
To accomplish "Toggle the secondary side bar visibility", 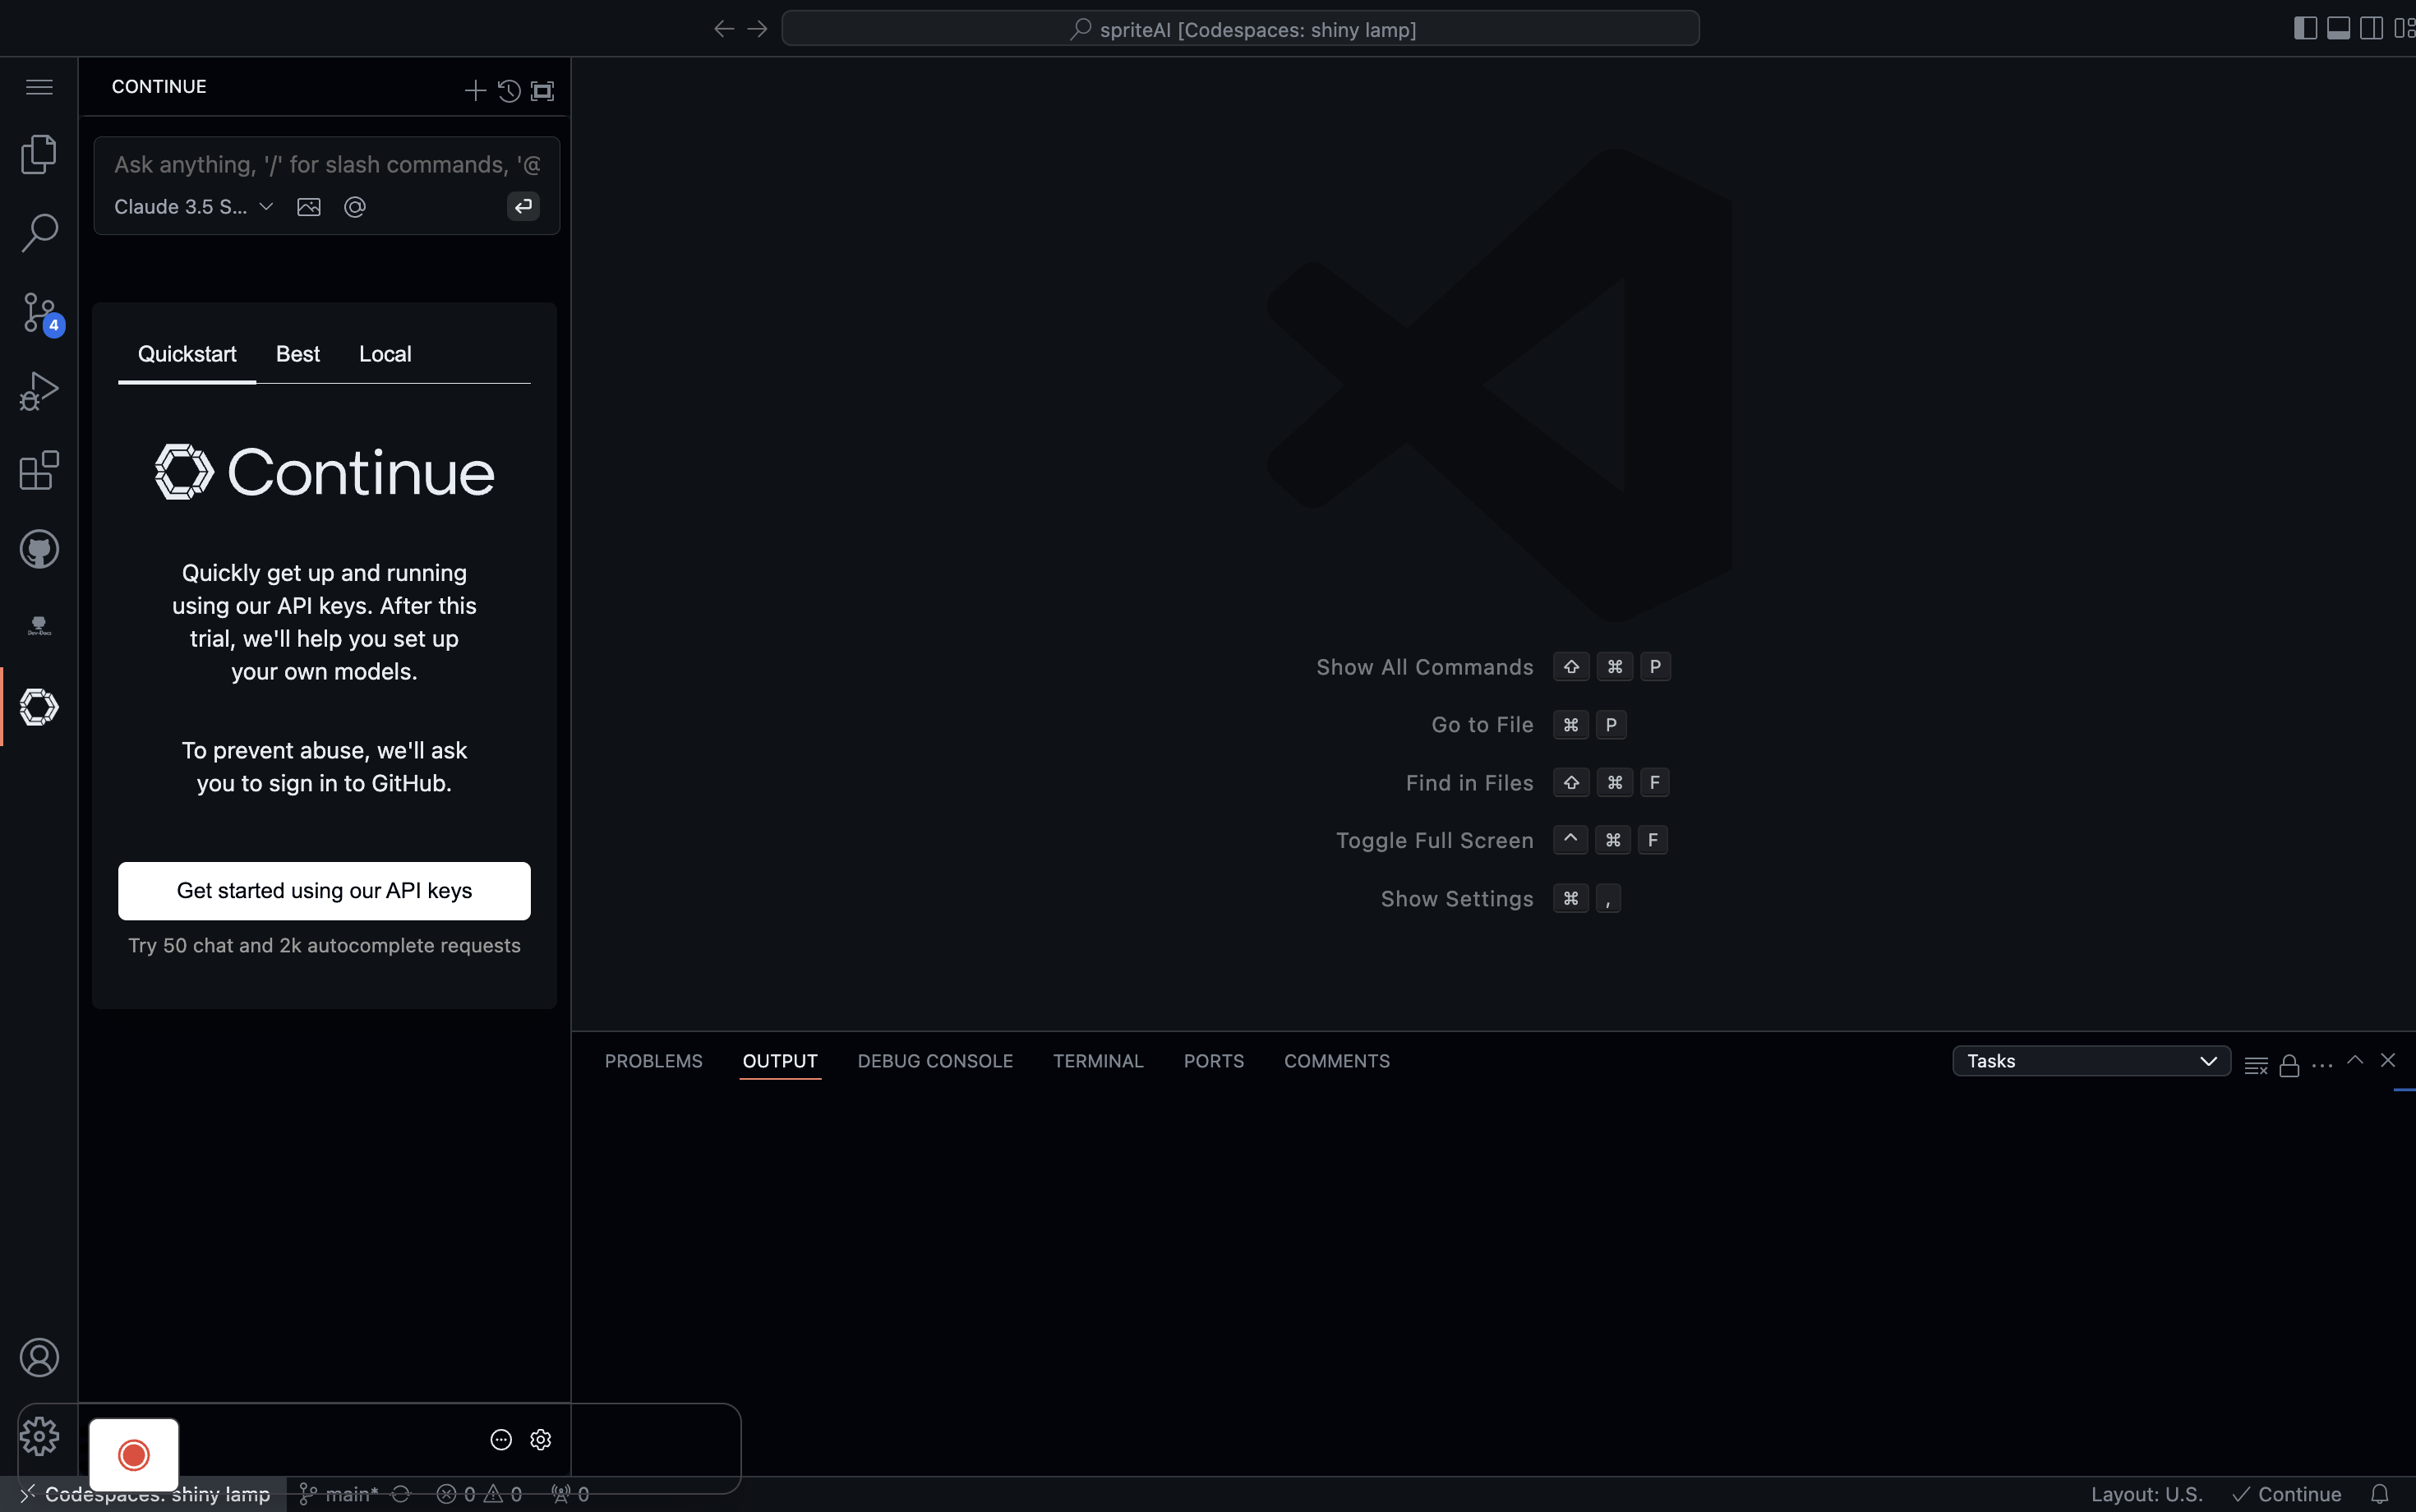I will (x=2371, y=27).
